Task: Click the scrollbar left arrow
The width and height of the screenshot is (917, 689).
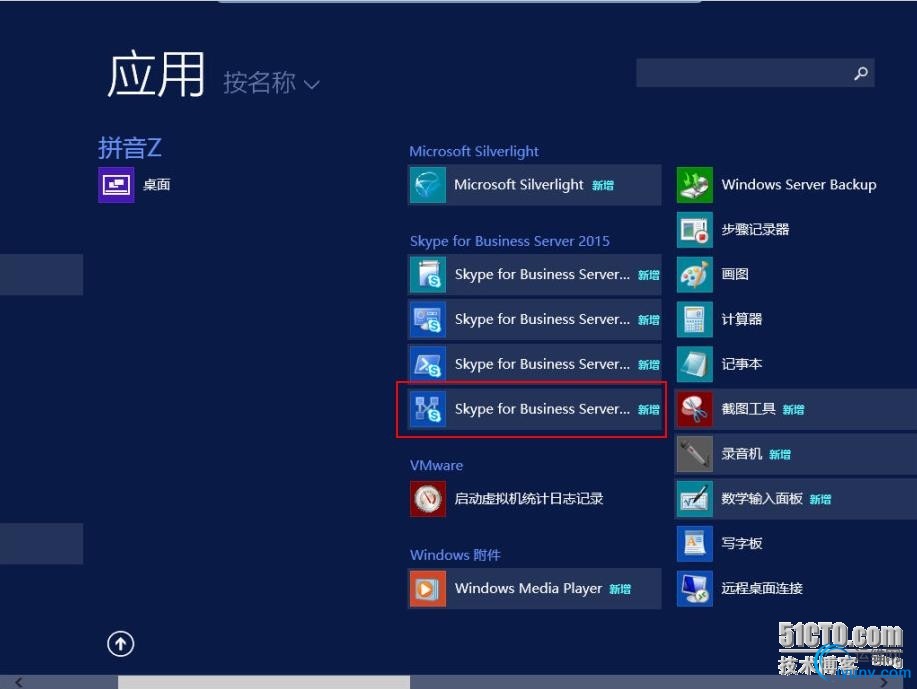Action: click(x=19, y=682)
